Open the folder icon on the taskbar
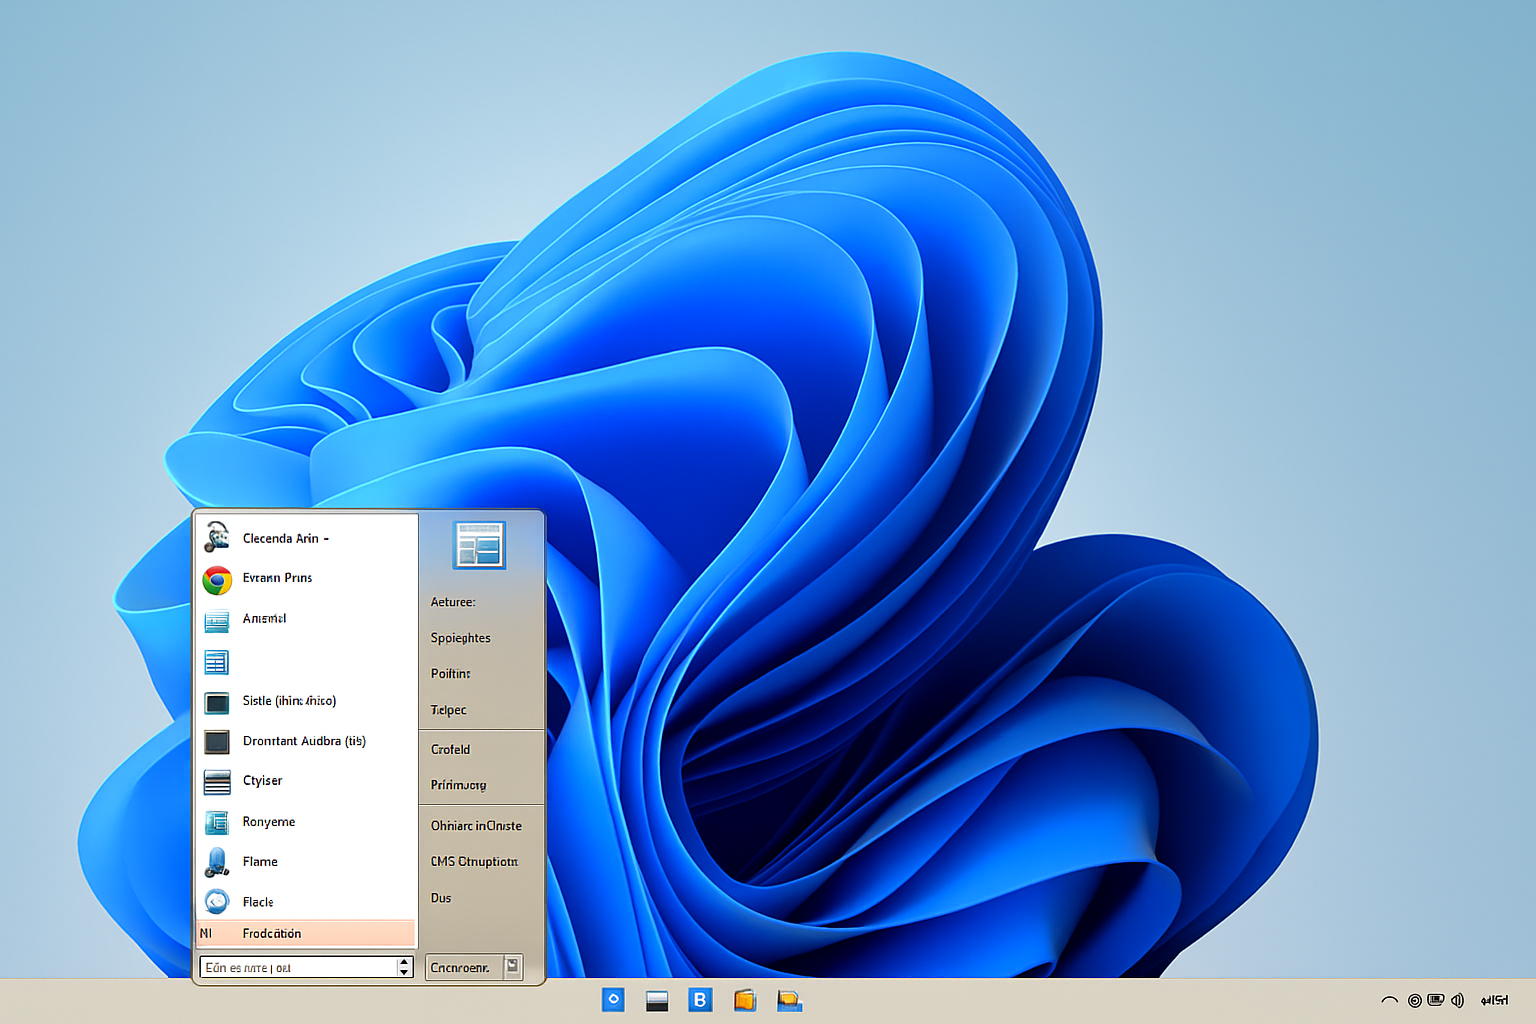This screenshot has width=1536, height=1024. [745, 999]
